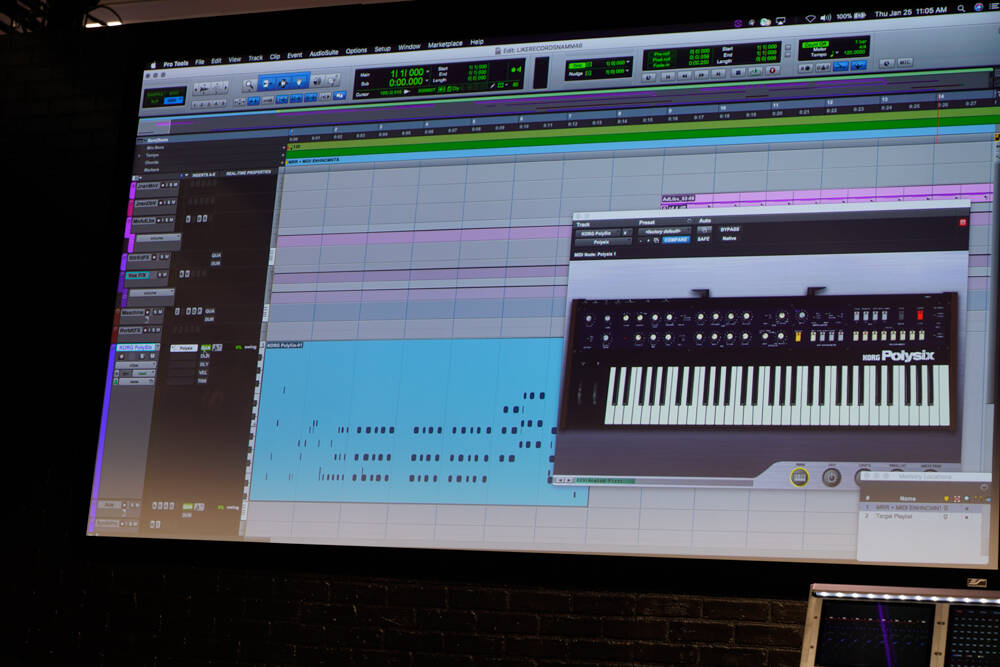
Task: Open the Nudge value dropdown
Action: (628, 71)
